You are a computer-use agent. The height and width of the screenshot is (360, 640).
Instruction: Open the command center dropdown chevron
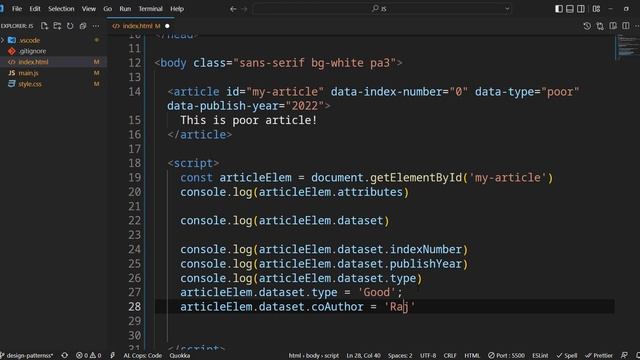tap(507, 9)
